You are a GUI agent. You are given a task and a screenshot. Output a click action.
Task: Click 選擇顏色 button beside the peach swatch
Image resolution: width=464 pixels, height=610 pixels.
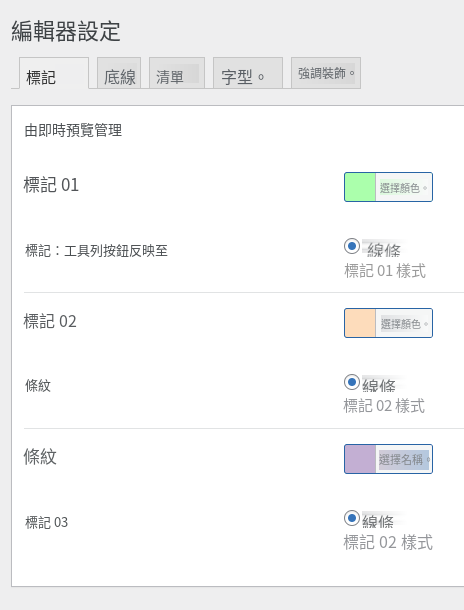(404, 324)
